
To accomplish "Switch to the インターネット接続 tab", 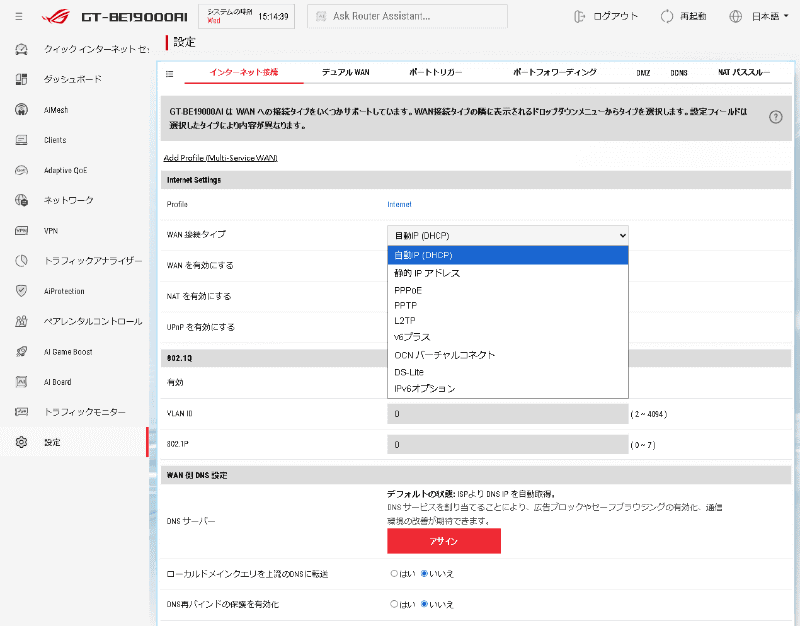I will point(244,72).
